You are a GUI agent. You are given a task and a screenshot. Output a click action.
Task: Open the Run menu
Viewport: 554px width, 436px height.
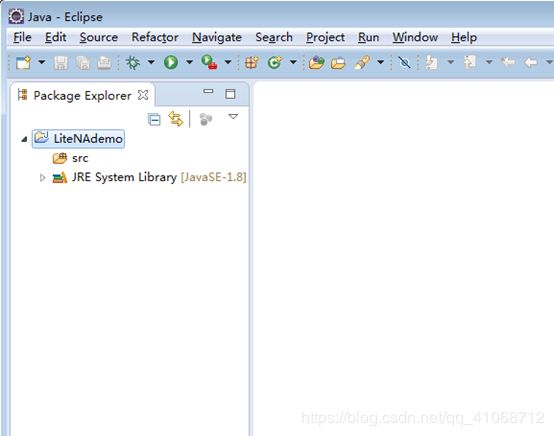coord(369,37)
